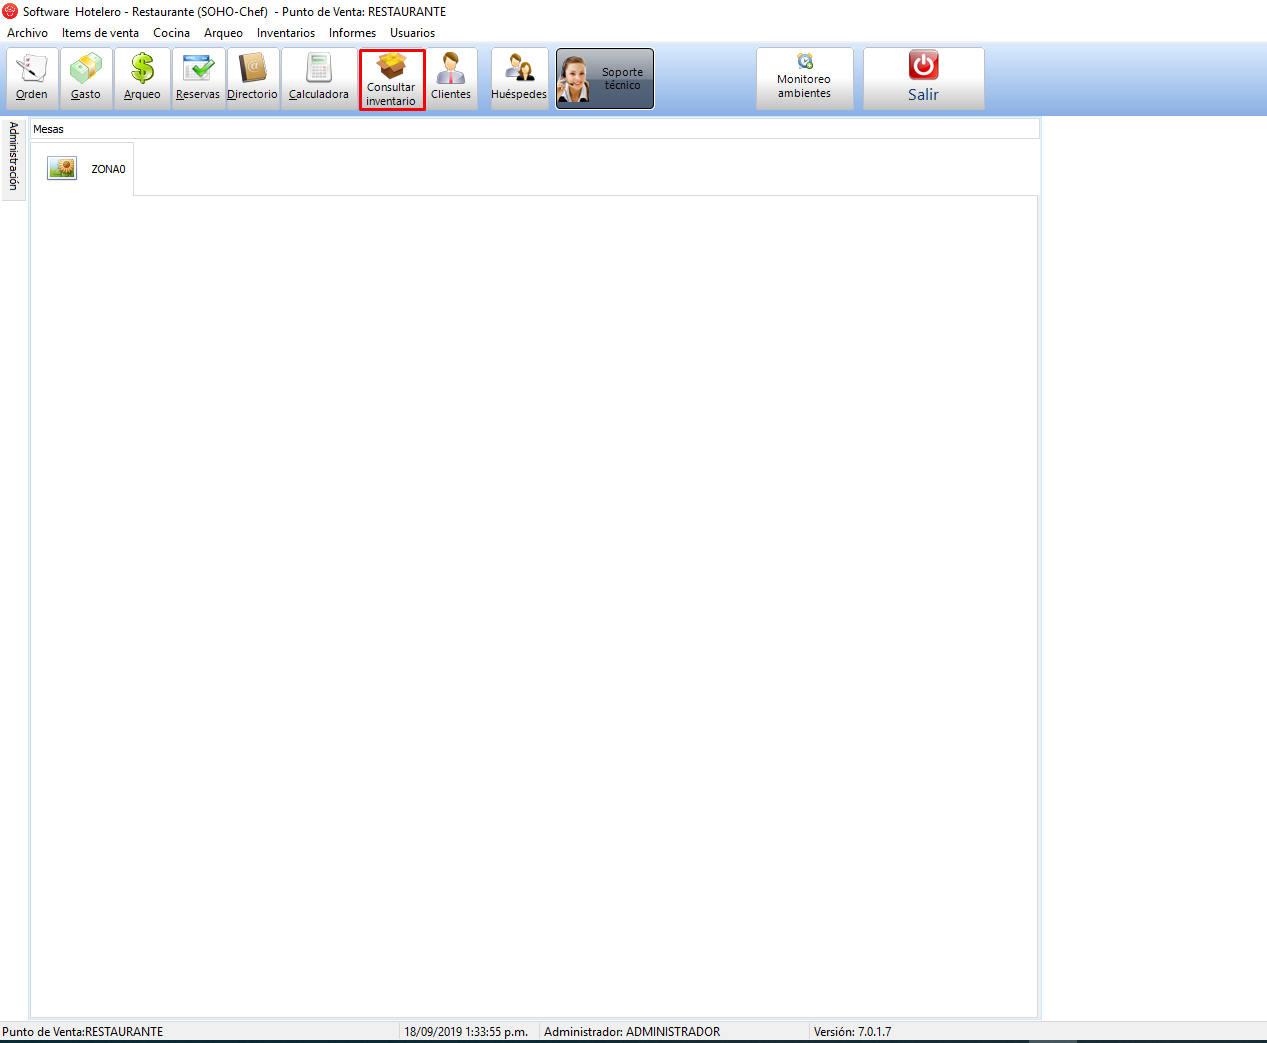Open the Items de venta menu
Screen dimensions: 1267x1043
(x=100, y=33)
